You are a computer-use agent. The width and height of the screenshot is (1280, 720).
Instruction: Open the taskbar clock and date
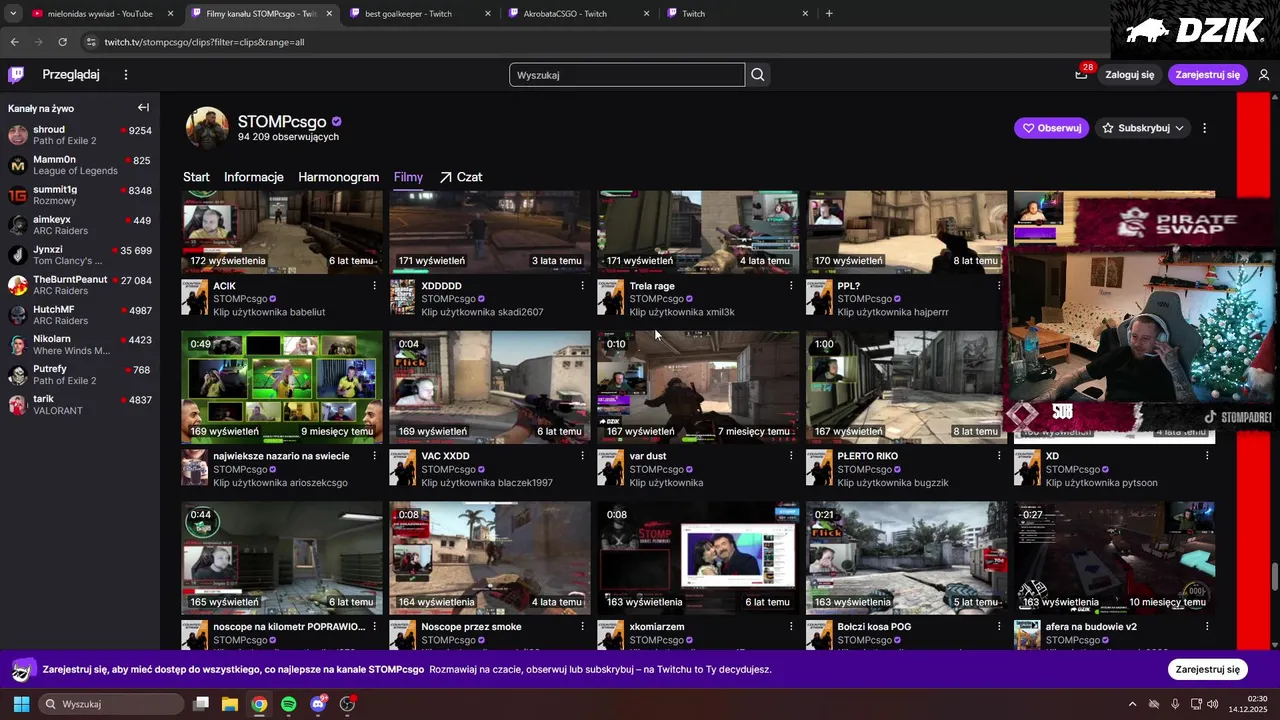point(1249,704)
